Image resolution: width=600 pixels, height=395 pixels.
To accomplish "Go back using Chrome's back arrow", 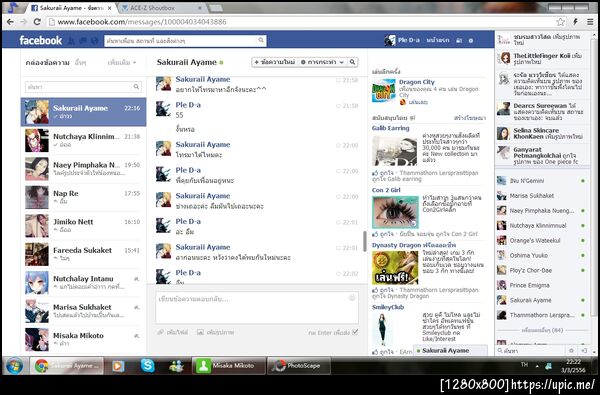I will 10,22.
